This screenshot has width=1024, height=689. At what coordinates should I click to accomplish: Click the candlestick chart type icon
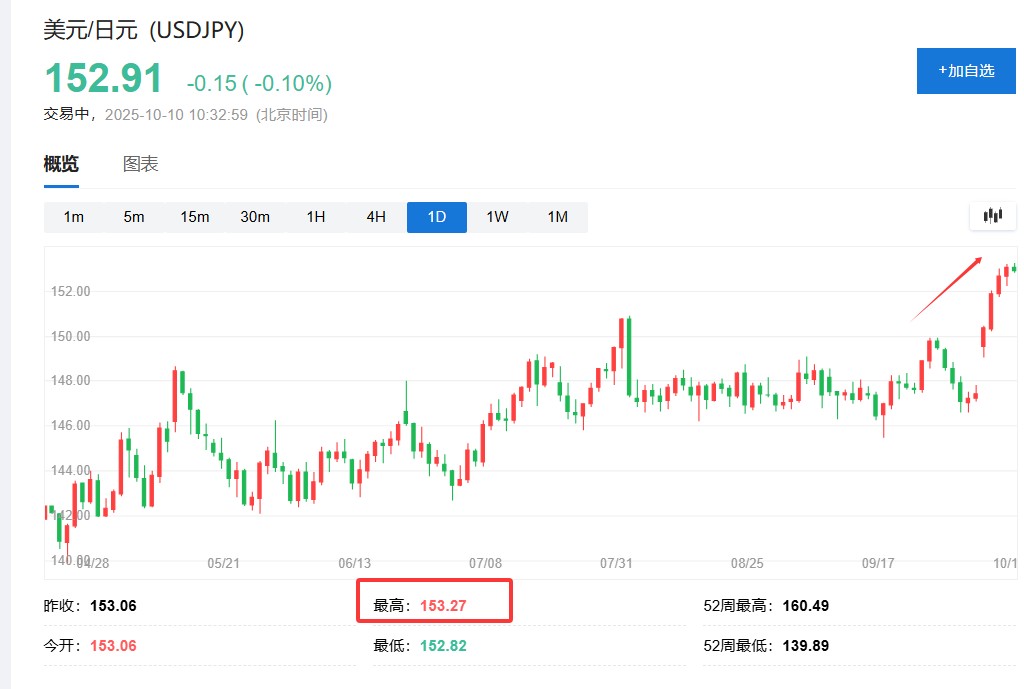[992, 216]
